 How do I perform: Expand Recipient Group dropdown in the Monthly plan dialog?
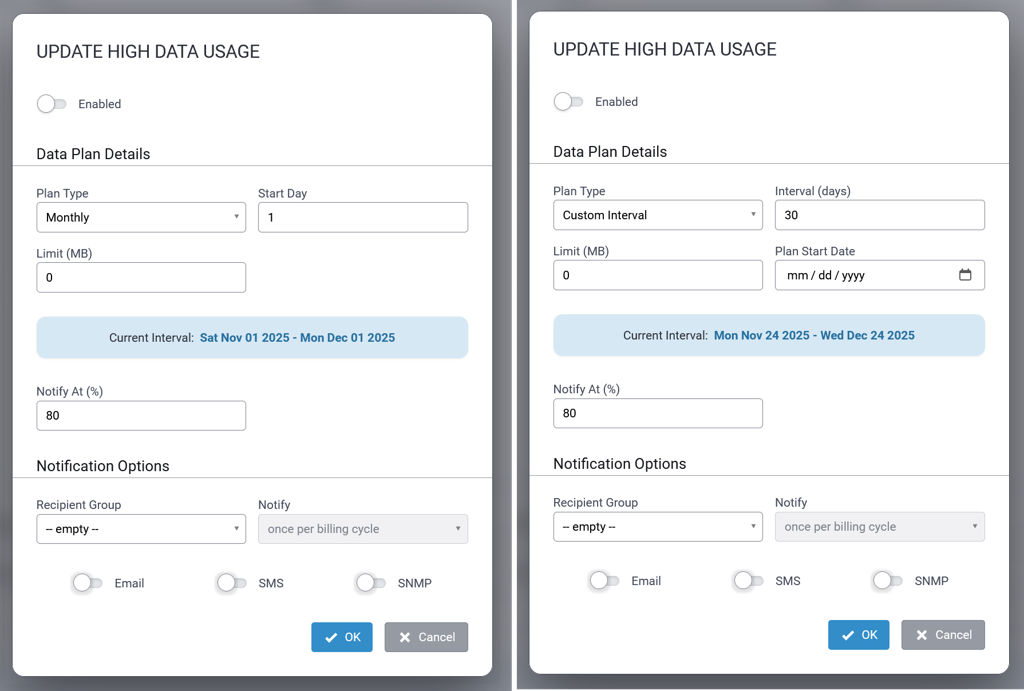(141, 529)
